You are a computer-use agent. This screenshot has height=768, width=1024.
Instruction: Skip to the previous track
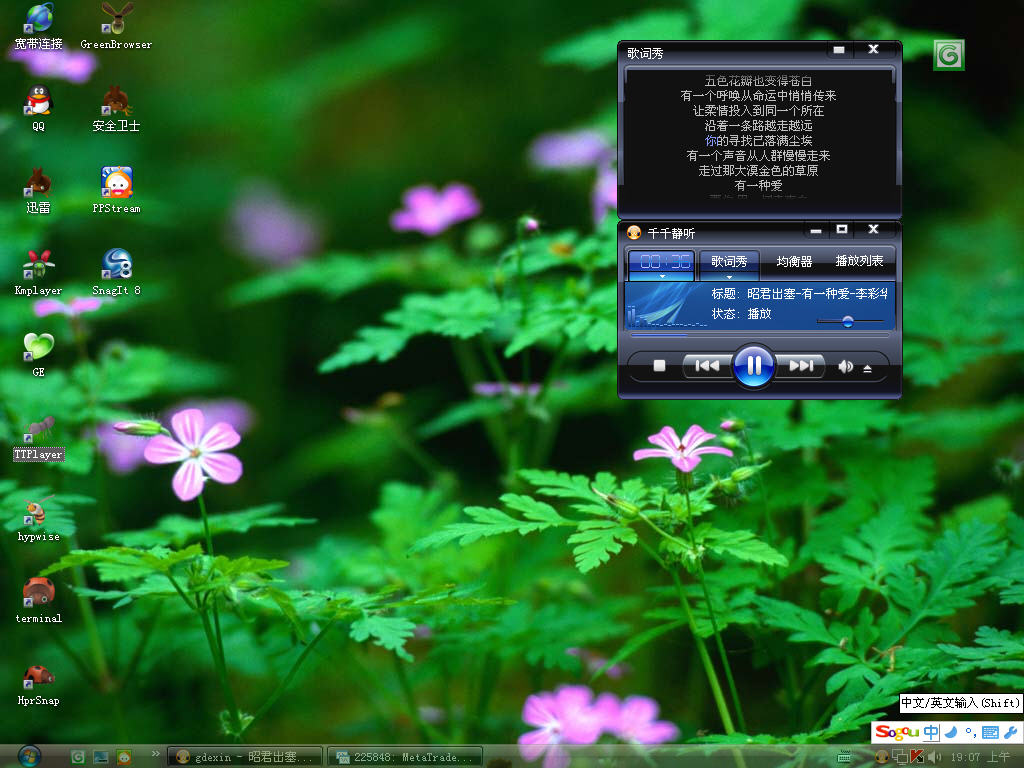[x=707, y=366]
